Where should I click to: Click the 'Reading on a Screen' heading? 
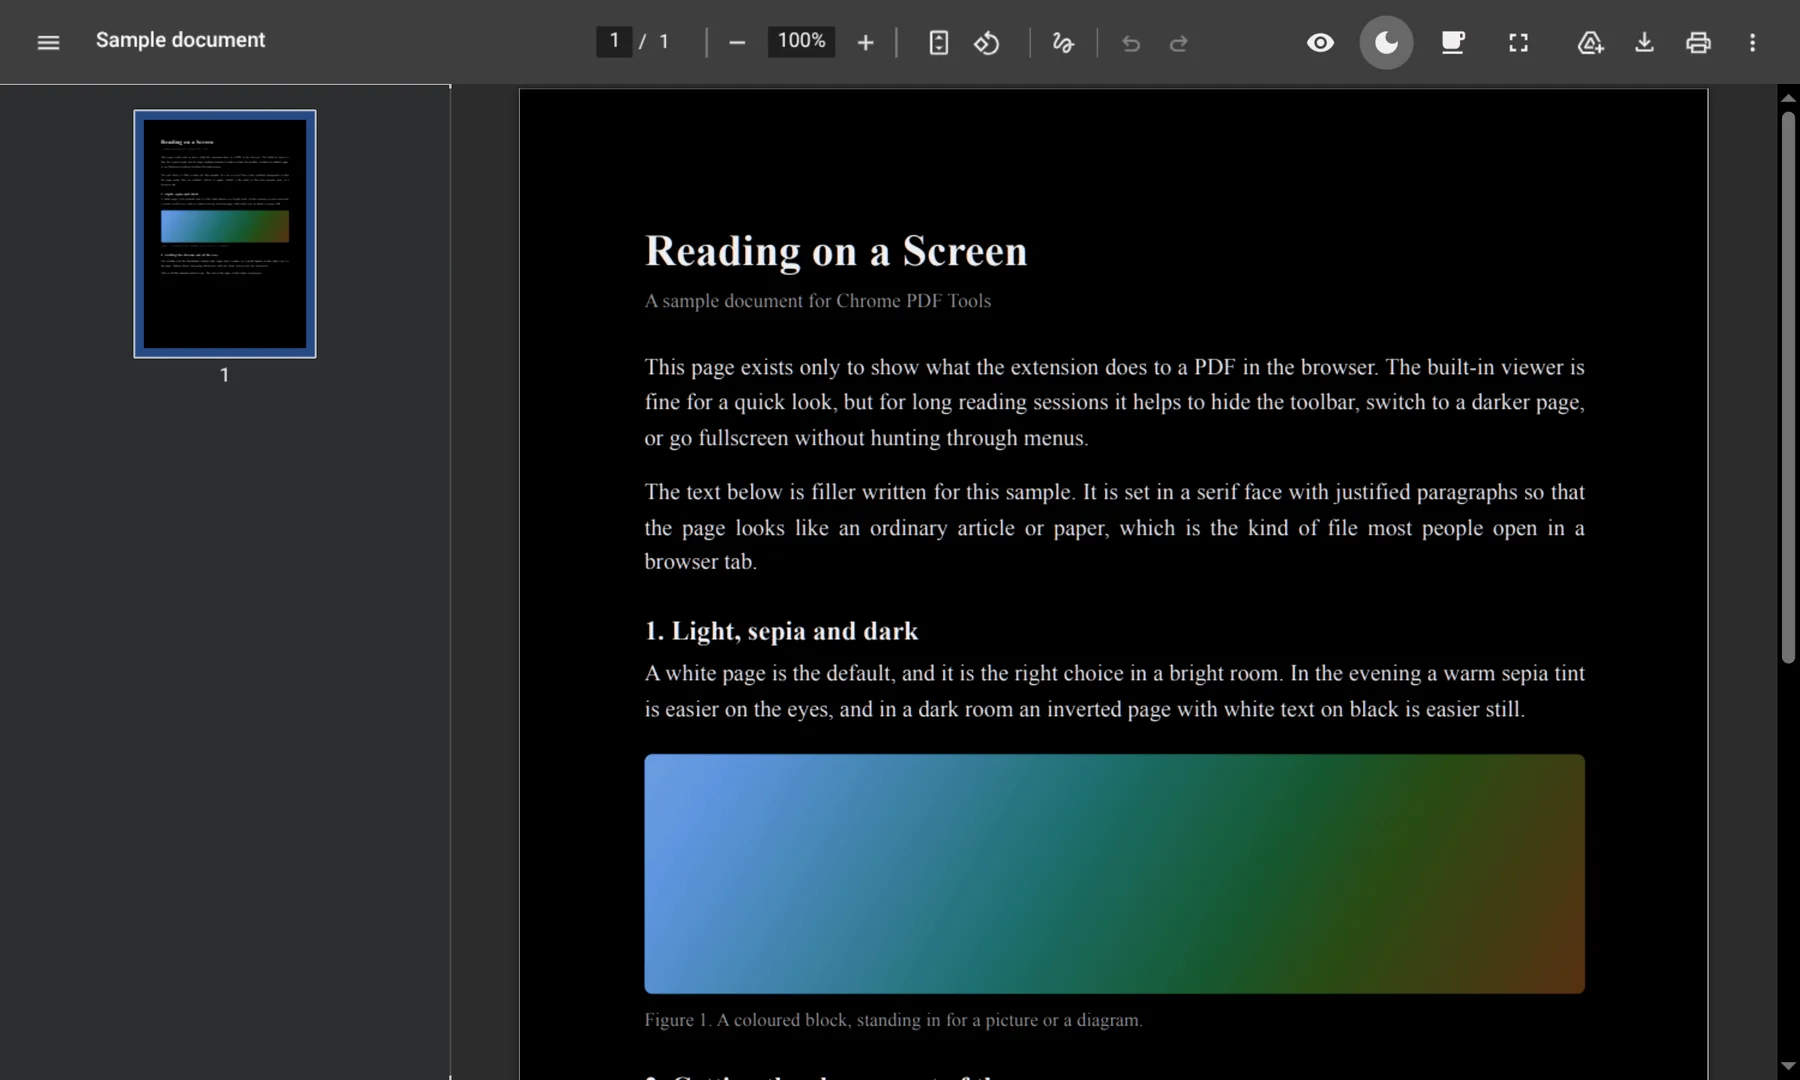[836, 251]
